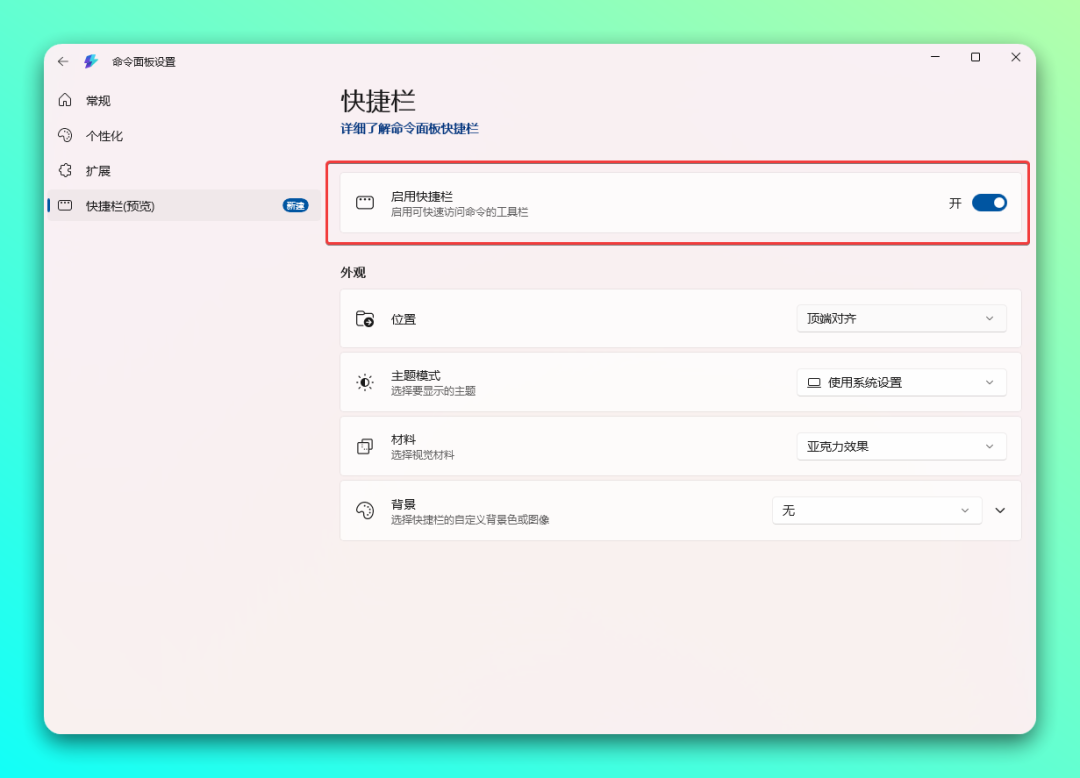Click the puzzle piece icon beside 扩展
The width and height of the screenshot is (1080, 778).
coord(65,170)
